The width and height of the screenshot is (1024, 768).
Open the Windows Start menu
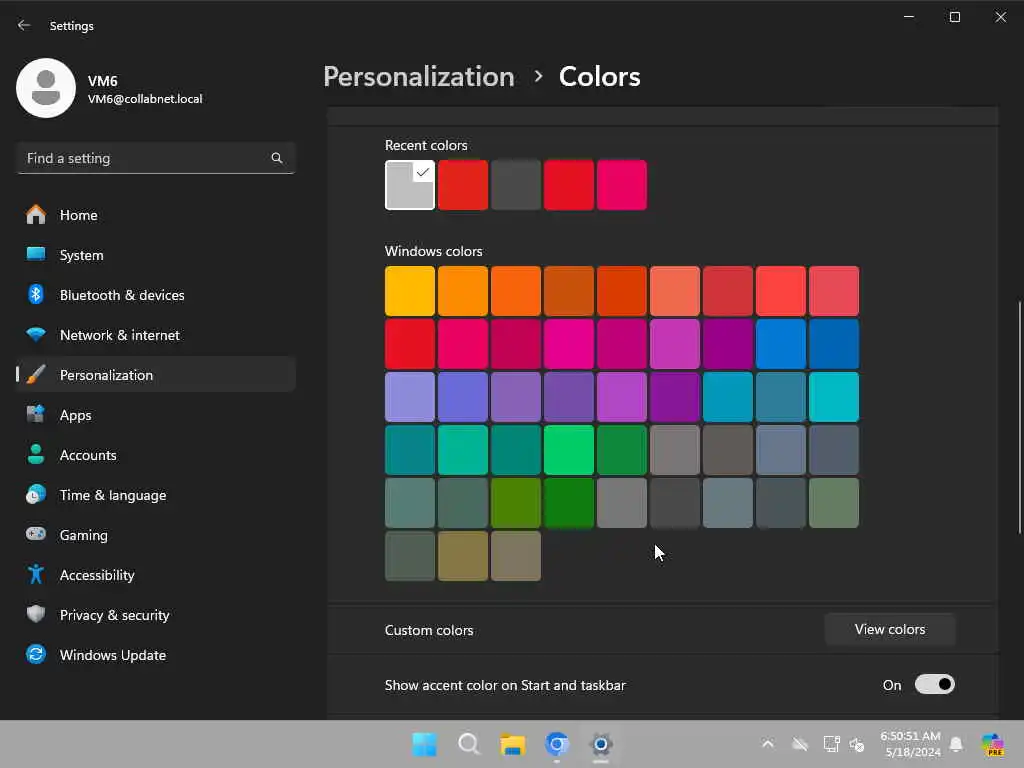[x=424, y=744]
